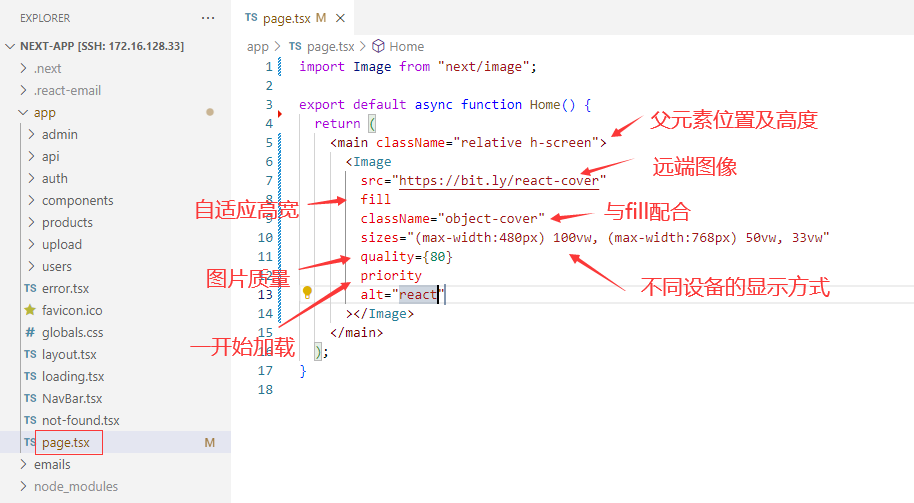Click on the 'return' keyword
914x503 pixels.
coord(337,124)
